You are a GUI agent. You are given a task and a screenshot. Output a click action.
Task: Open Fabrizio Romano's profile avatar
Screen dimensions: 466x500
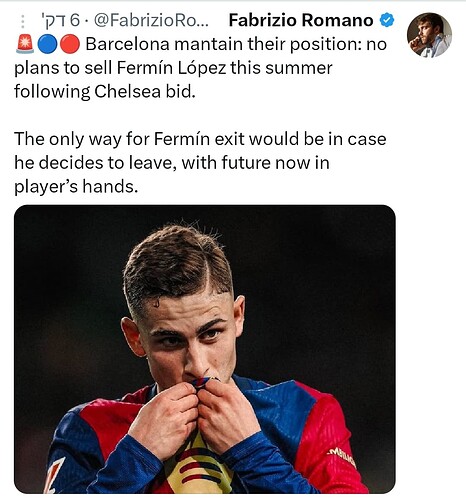point(429,35)
